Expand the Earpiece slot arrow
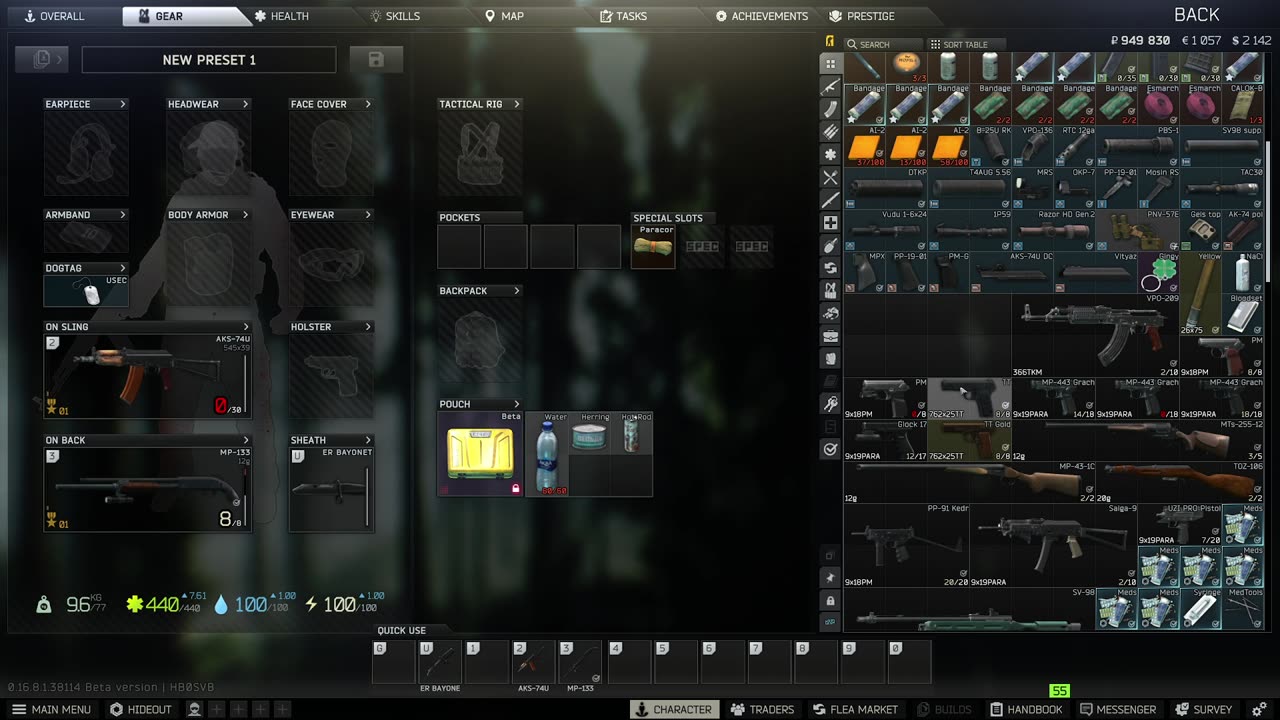This screenshot has width=1280, height=720. pos(123,104)
